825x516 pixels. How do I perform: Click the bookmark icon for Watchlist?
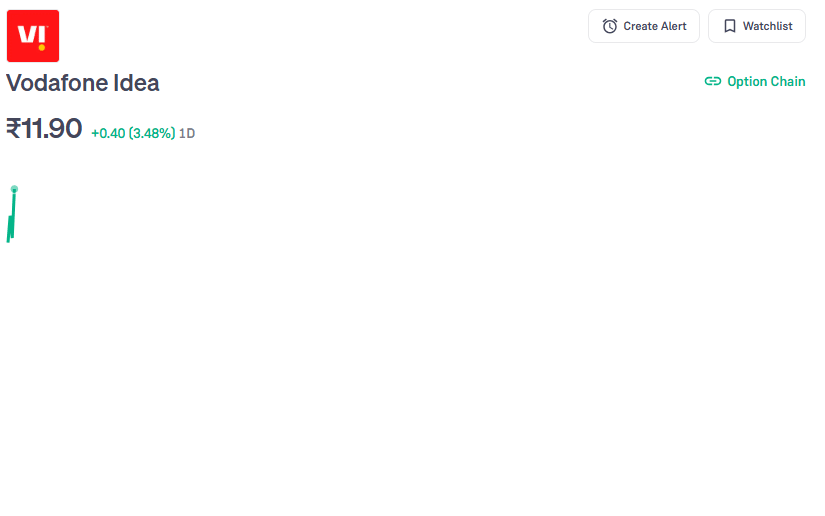730,26
